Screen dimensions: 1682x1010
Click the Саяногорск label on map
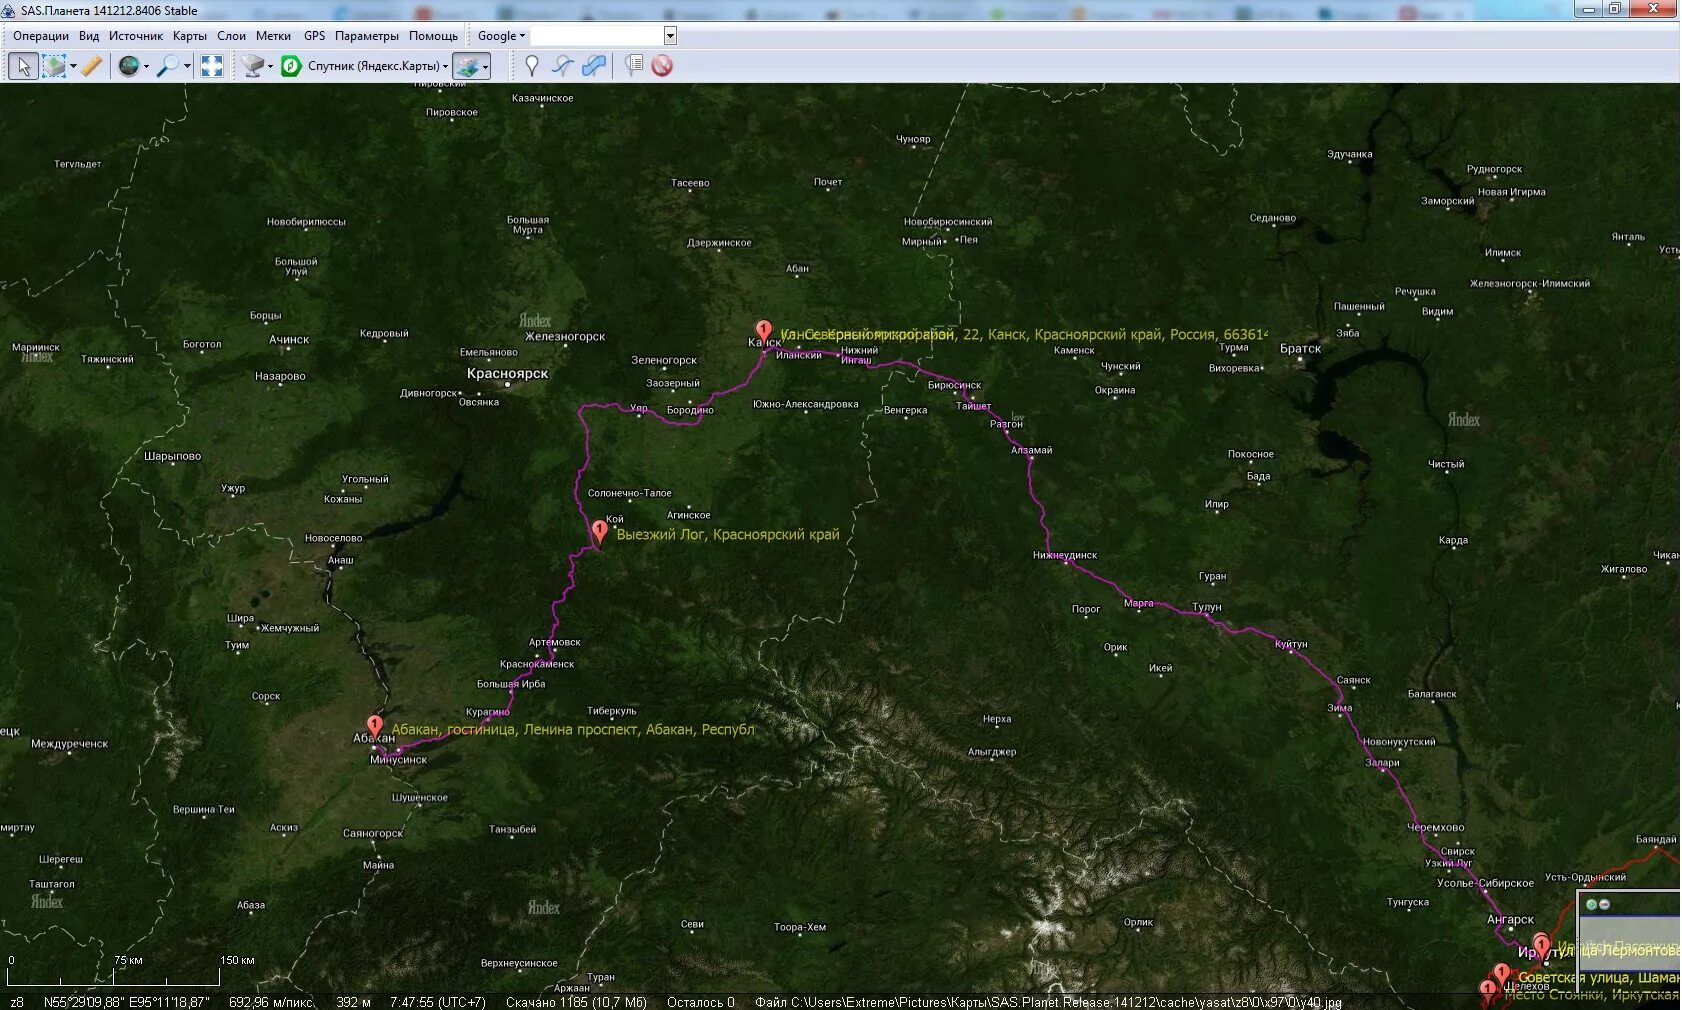click(373, 833)
